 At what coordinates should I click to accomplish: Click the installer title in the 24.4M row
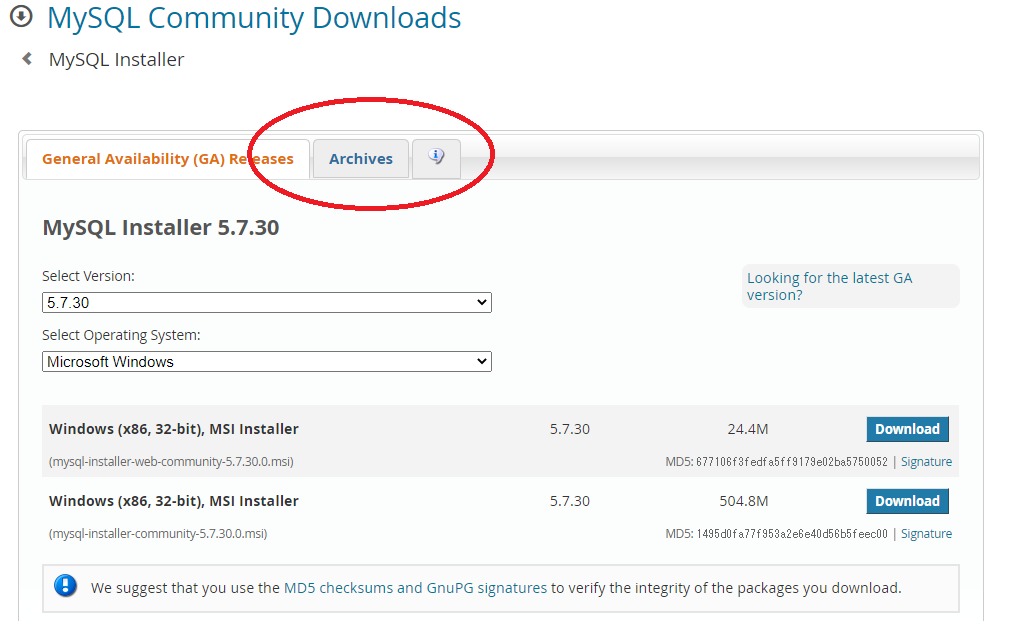(x=174, y=429)
